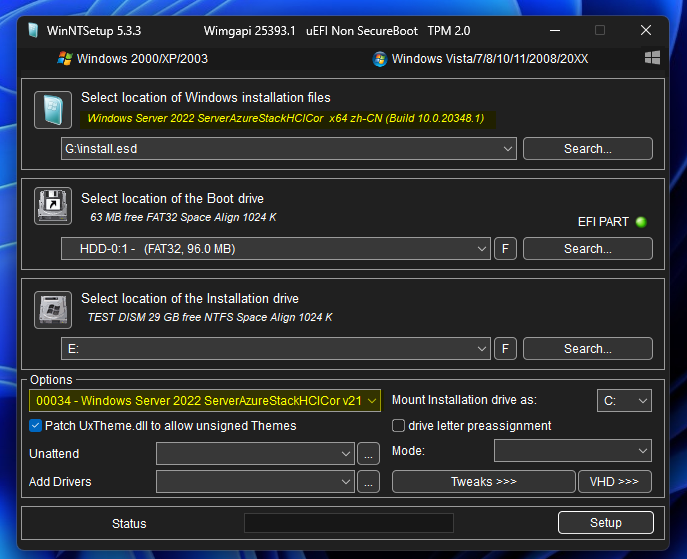Close the WinNTSetup window
The width and height of the screenshot is (687, 559).
tap(646, 30)
